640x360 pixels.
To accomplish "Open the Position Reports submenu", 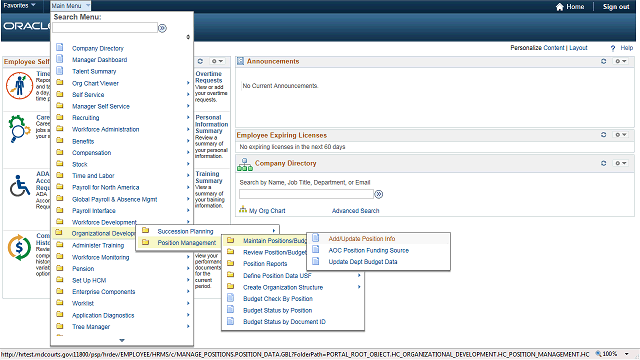I will point(265,264).
